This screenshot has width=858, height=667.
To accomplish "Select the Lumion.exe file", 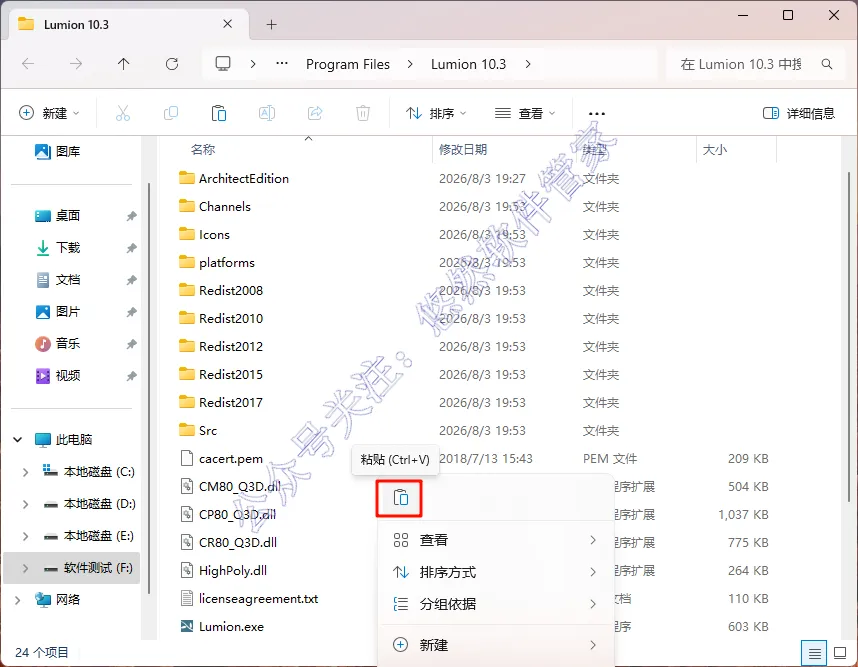I will [x=222, y=627].
